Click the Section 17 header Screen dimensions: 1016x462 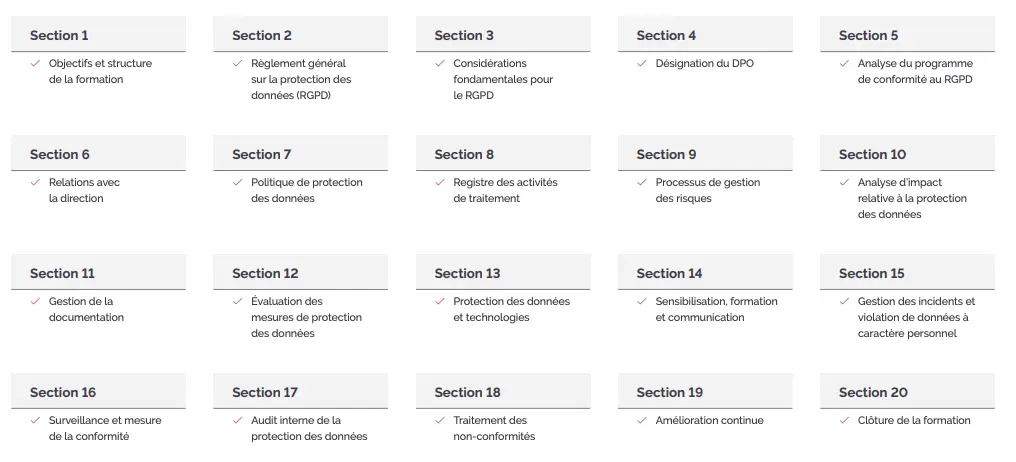point(301,391)
